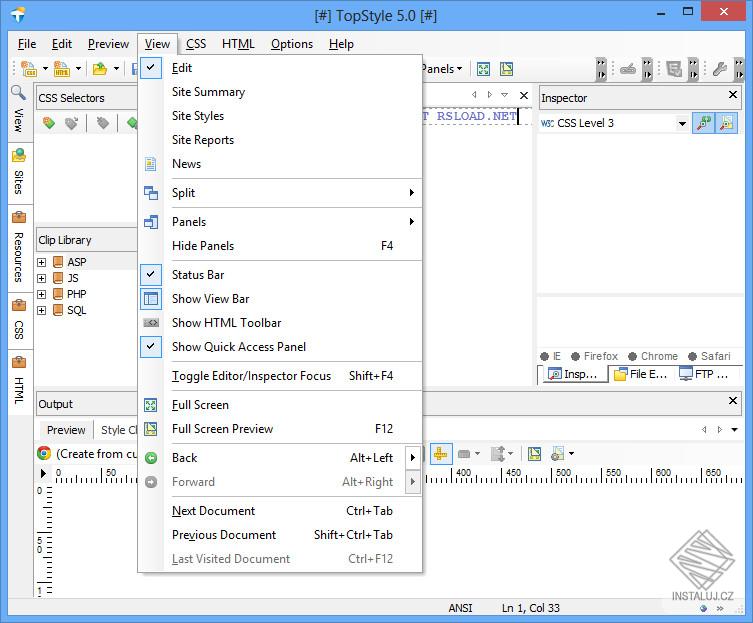Switch to the File Explorer tab
This screenshot has height=623, width=753.
click(x=642, y=374)
